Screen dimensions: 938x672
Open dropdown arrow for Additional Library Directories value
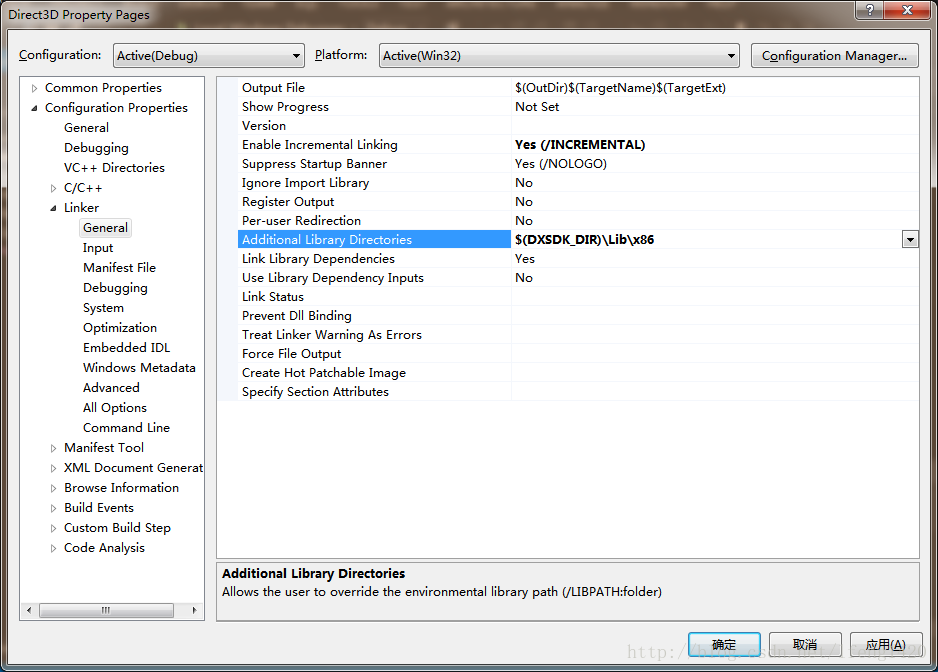click(910, 240)
